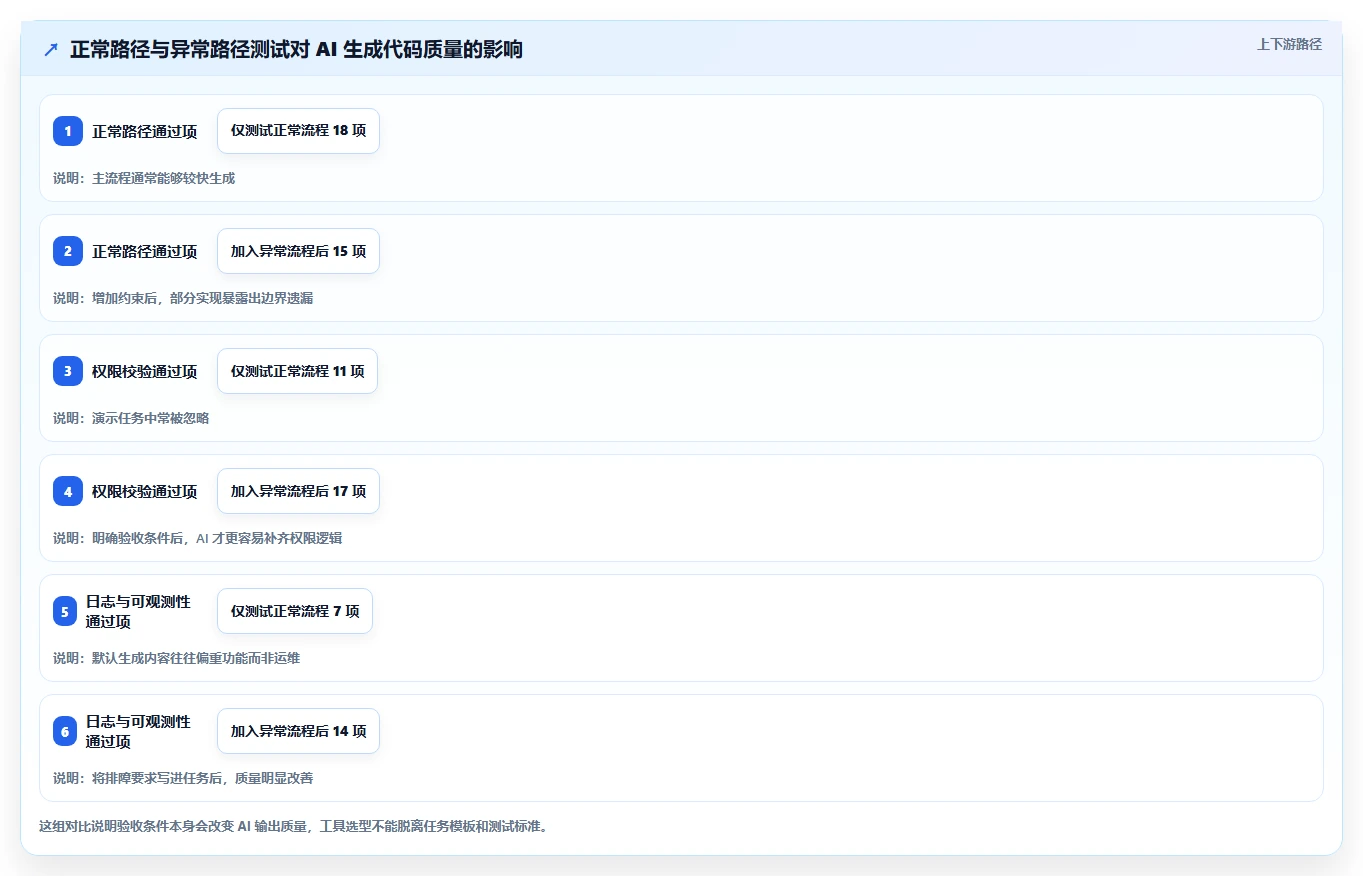Click 权限校验通过项 label in step 4
1363x876 pixels.
[x=145, y=491]
